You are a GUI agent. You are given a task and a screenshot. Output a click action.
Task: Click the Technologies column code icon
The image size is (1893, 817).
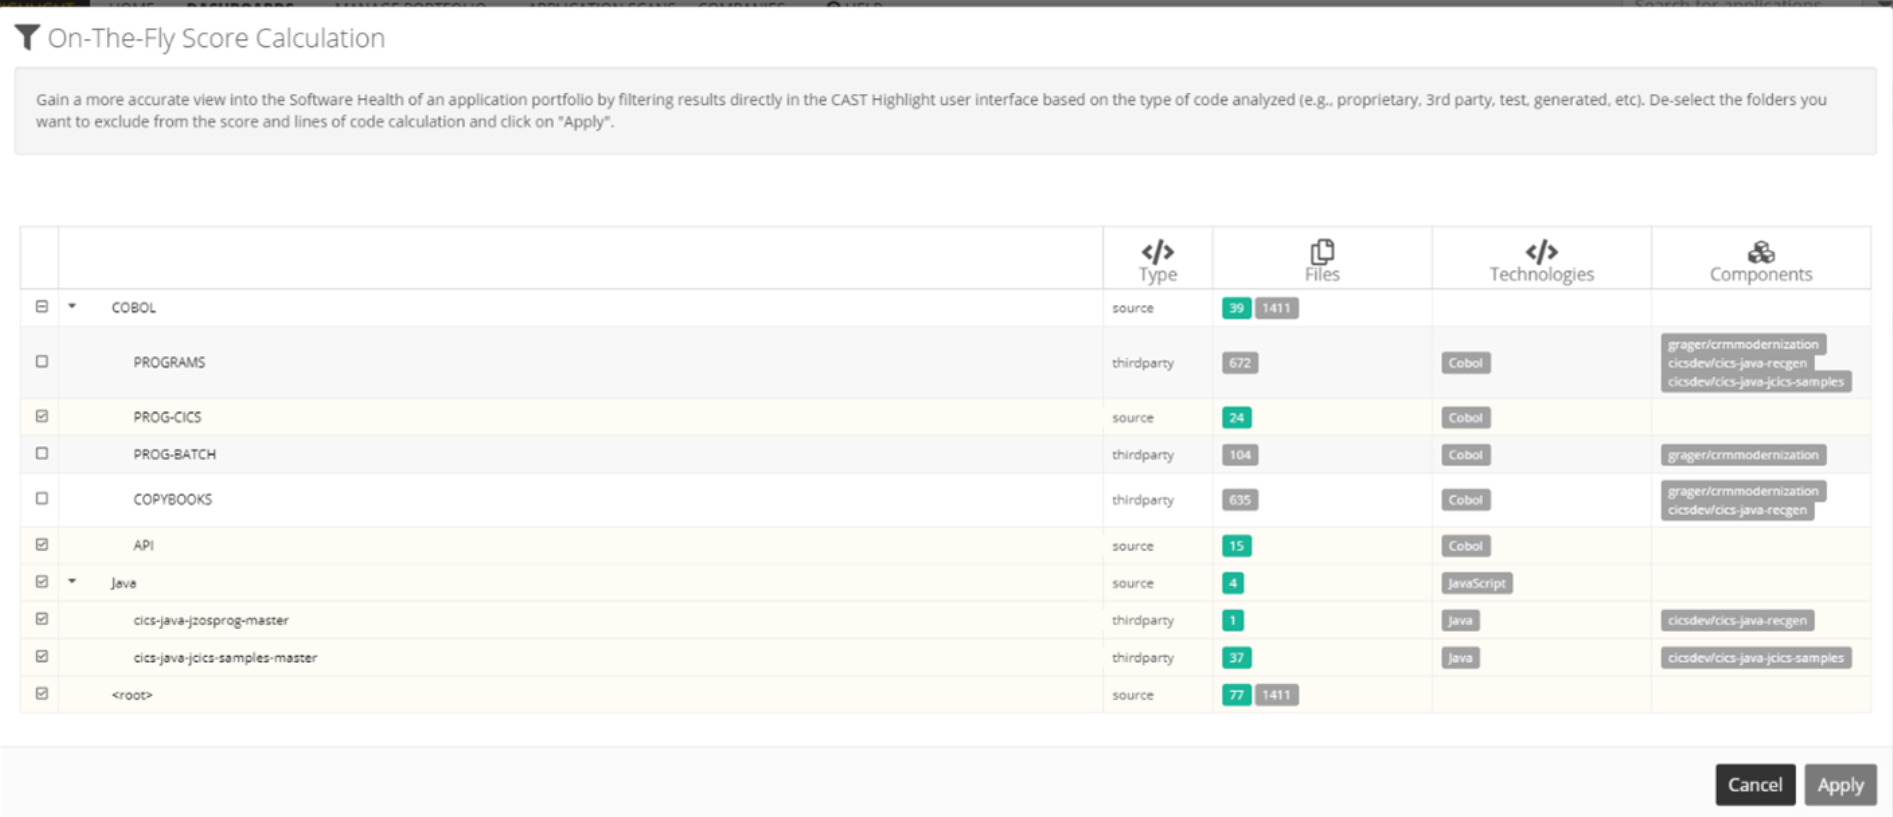[1541, 251]
